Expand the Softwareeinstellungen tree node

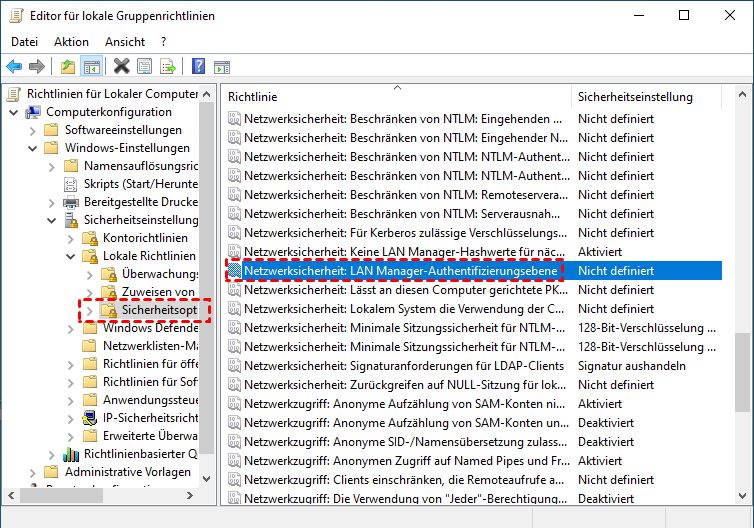[32, 131]
